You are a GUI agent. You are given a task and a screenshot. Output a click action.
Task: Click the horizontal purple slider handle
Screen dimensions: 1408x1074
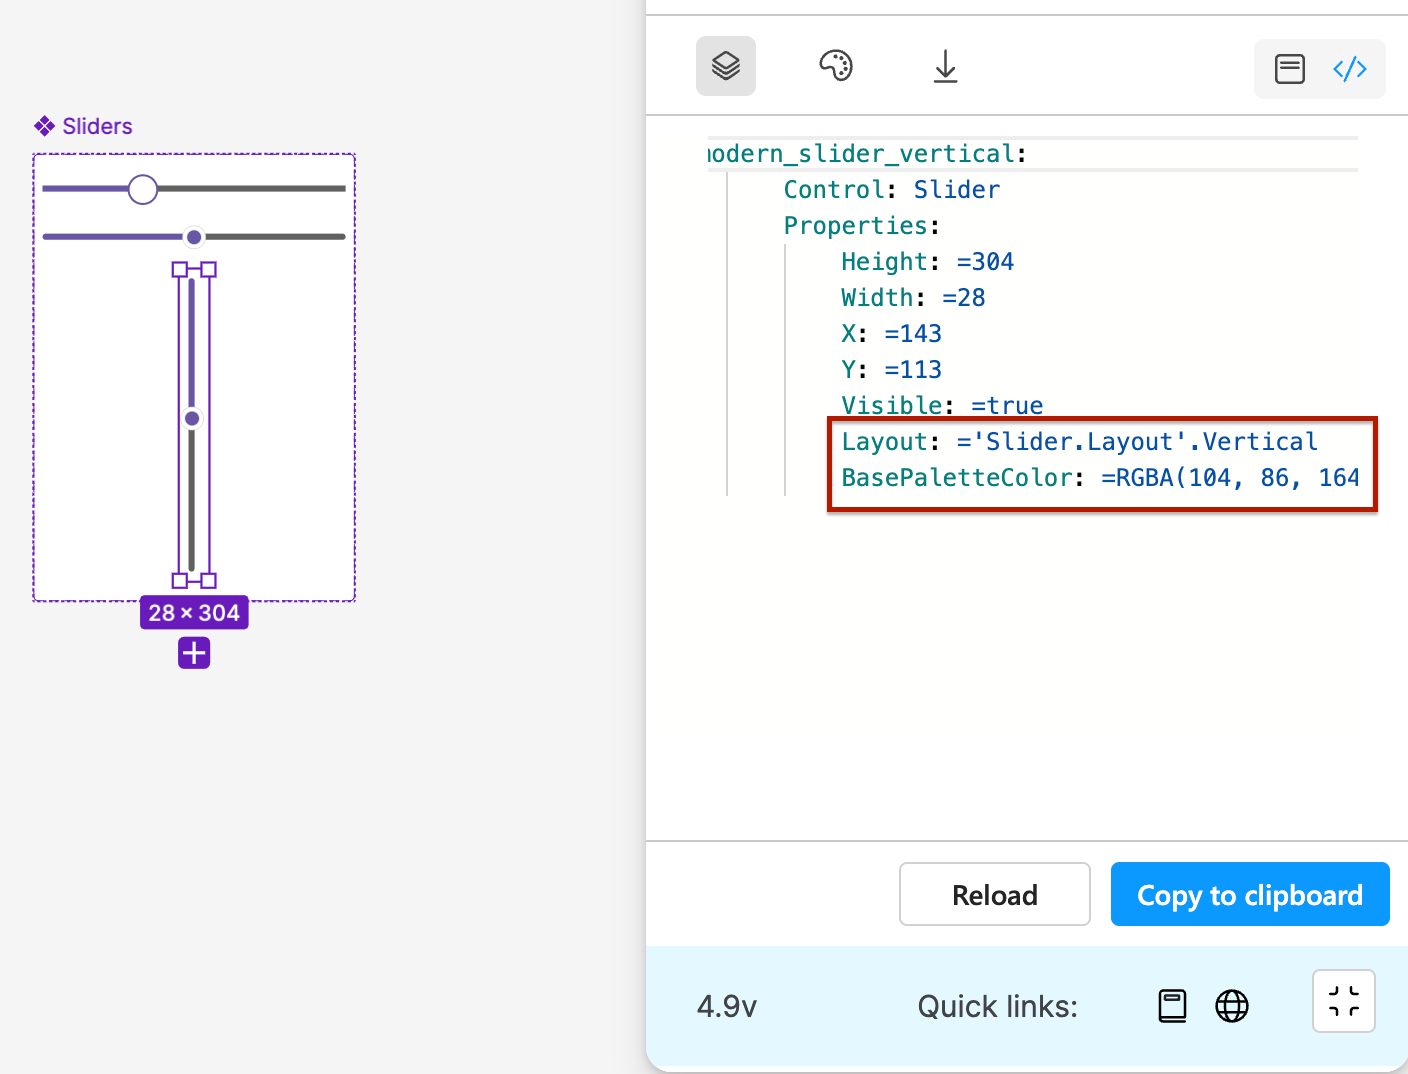click(x=194, y=237)
